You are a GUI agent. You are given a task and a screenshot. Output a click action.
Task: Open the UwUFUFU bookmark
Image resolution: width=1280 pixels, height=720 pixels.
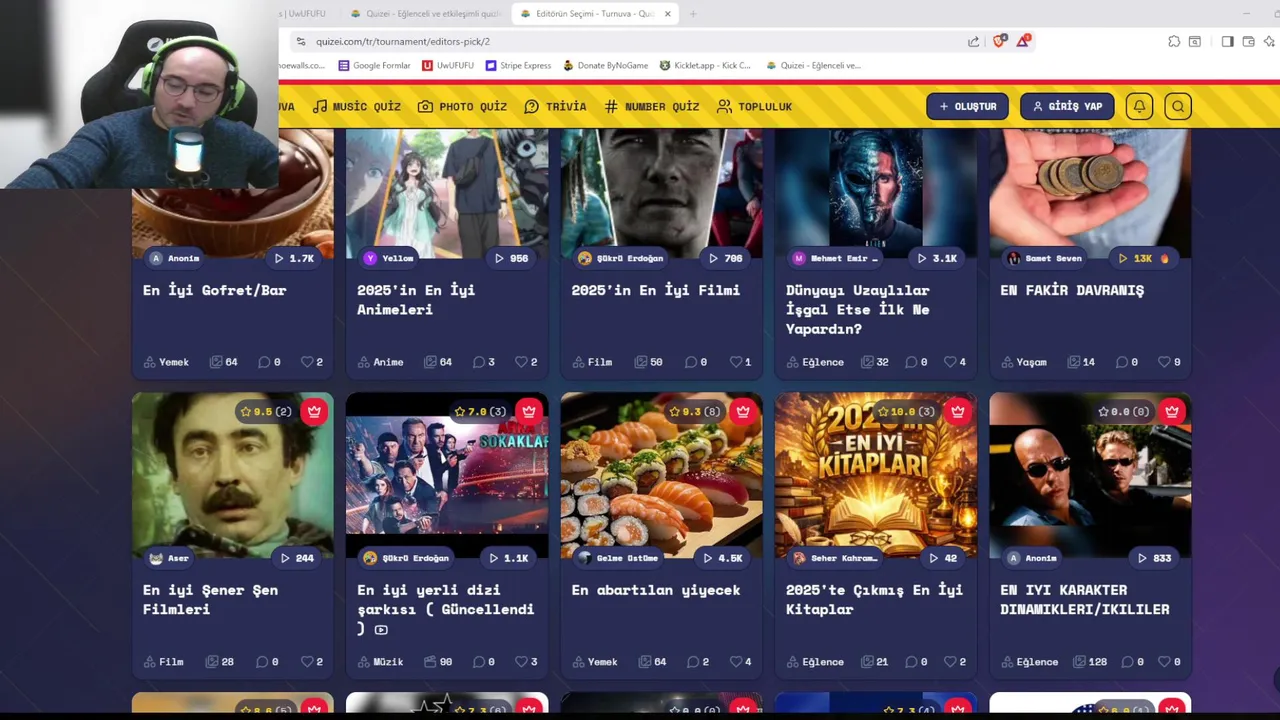(448, 65)
